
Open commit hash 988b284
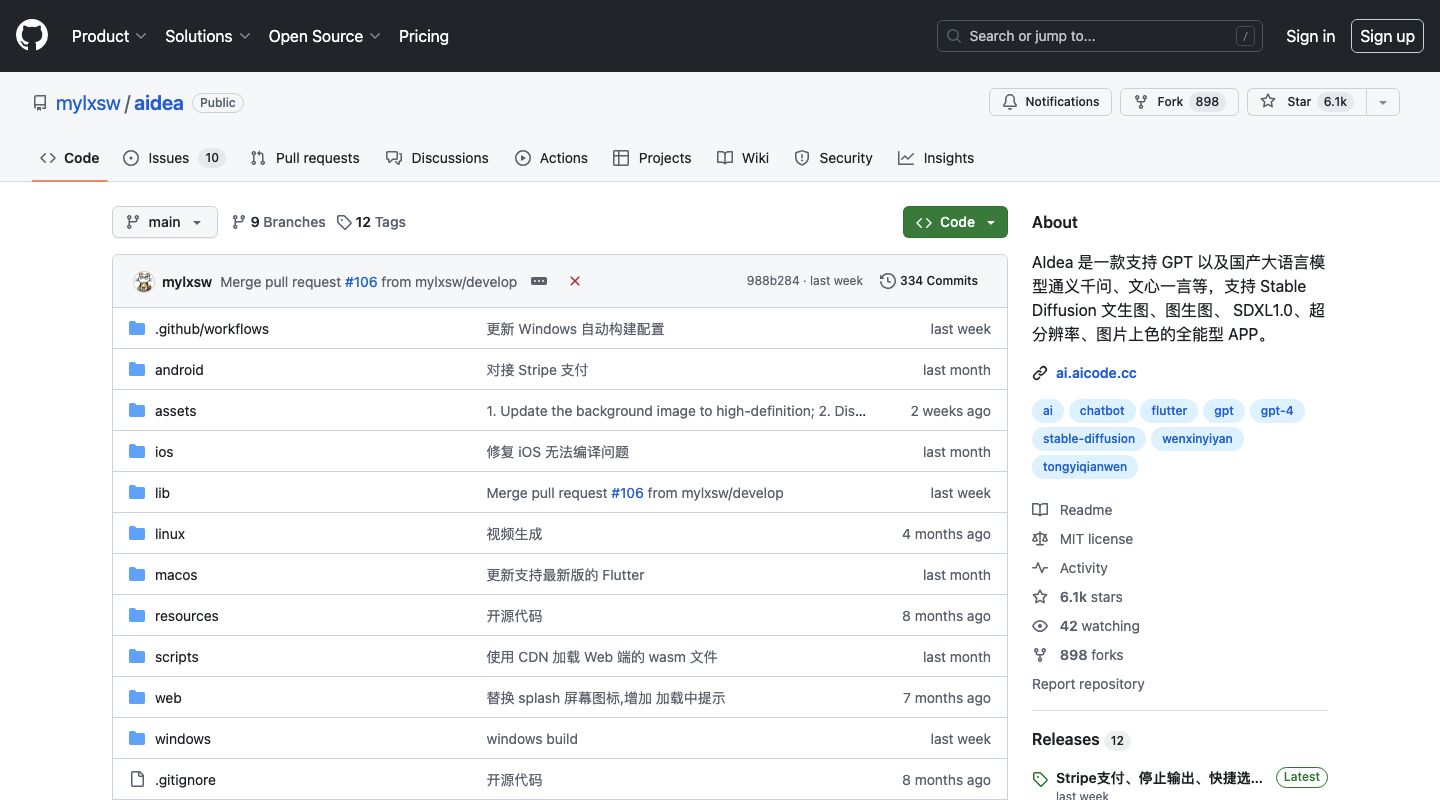click(x=773, y=281)
